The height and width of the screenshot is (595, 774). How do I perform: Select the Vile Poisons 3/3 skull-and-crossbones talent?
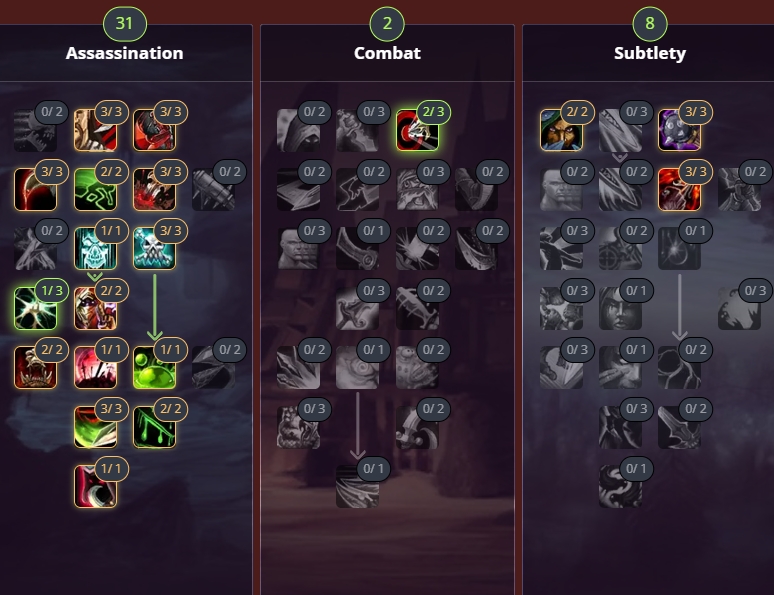155,248
